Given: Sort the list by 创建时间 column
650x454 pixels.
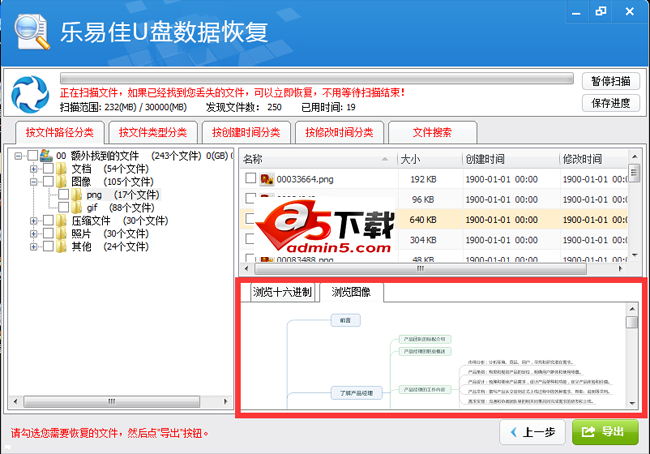Looking at the screenshot, I should 510,159.
